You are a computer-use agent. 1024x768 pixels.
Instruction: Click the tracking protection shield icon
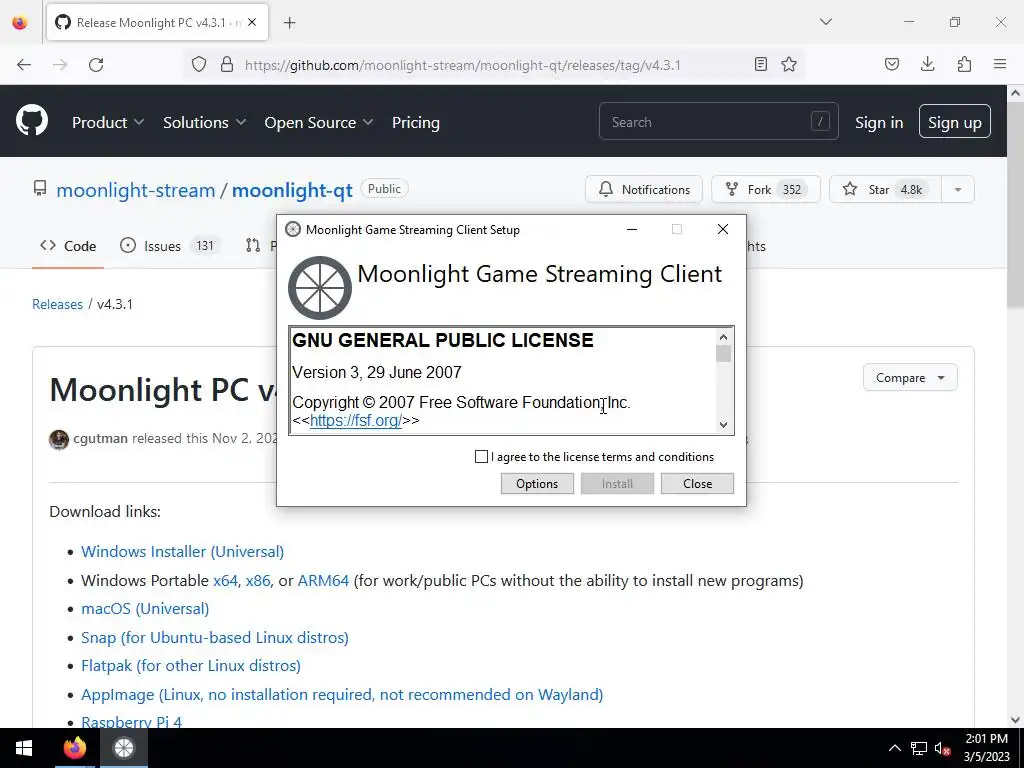coord(199,65)
